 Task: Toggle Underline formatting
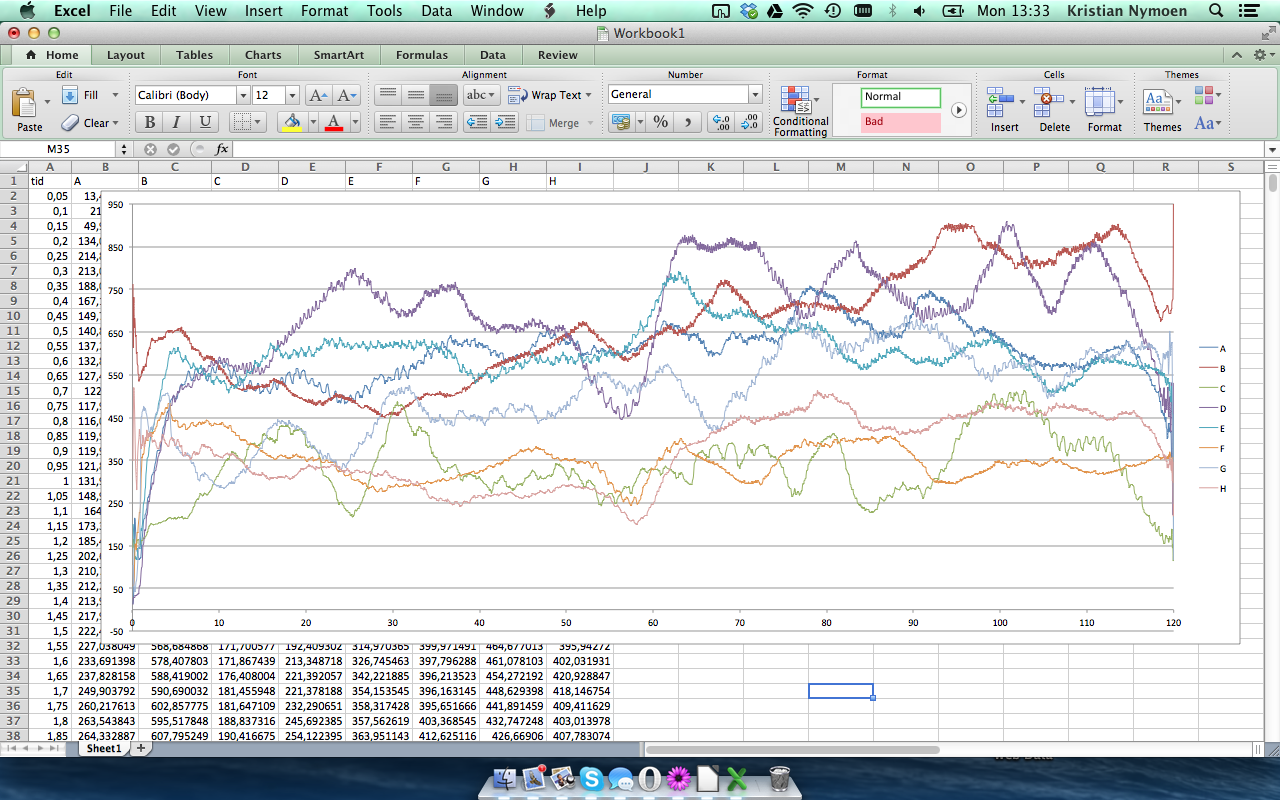[x=205, y=122]
